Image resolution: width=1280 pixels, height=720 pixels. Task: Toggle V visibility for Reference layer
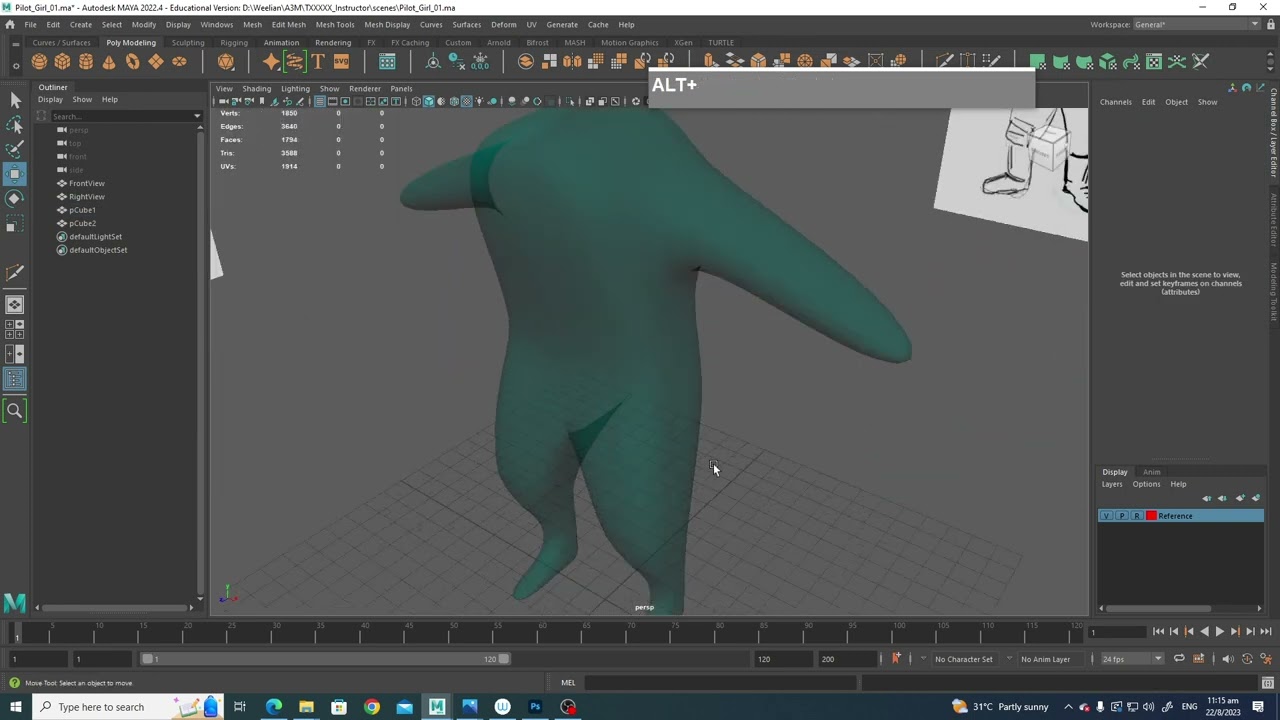[1106, 516]
